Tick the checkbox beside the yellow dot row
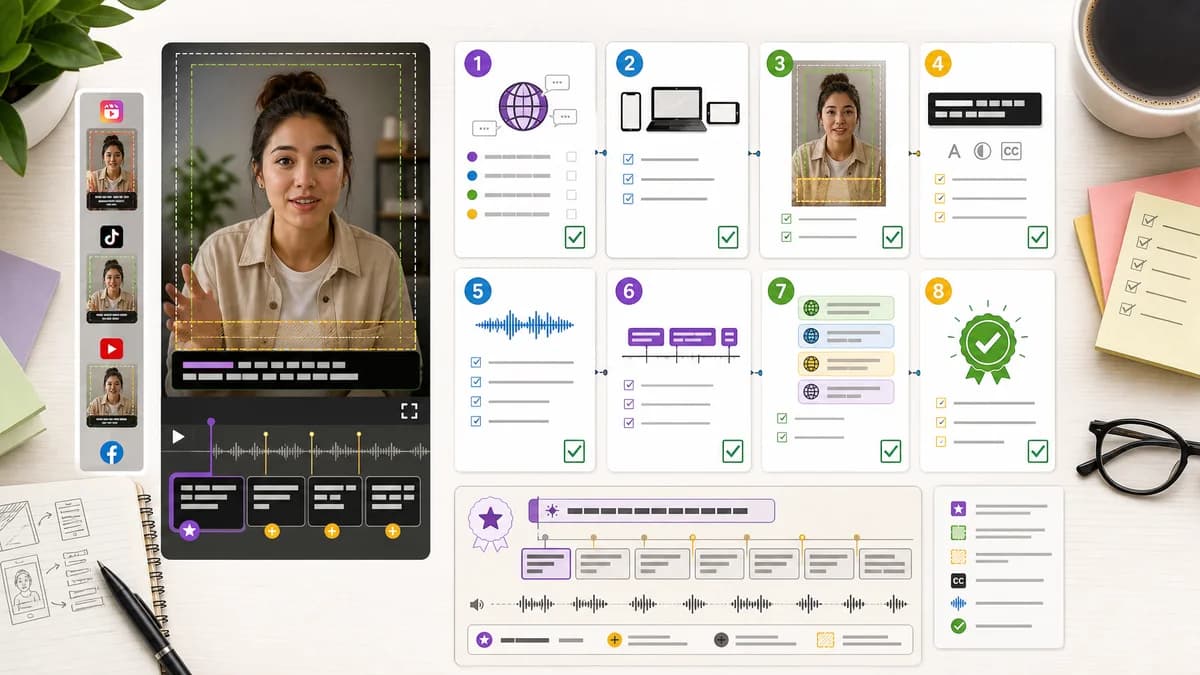 [x=571, y=214]
